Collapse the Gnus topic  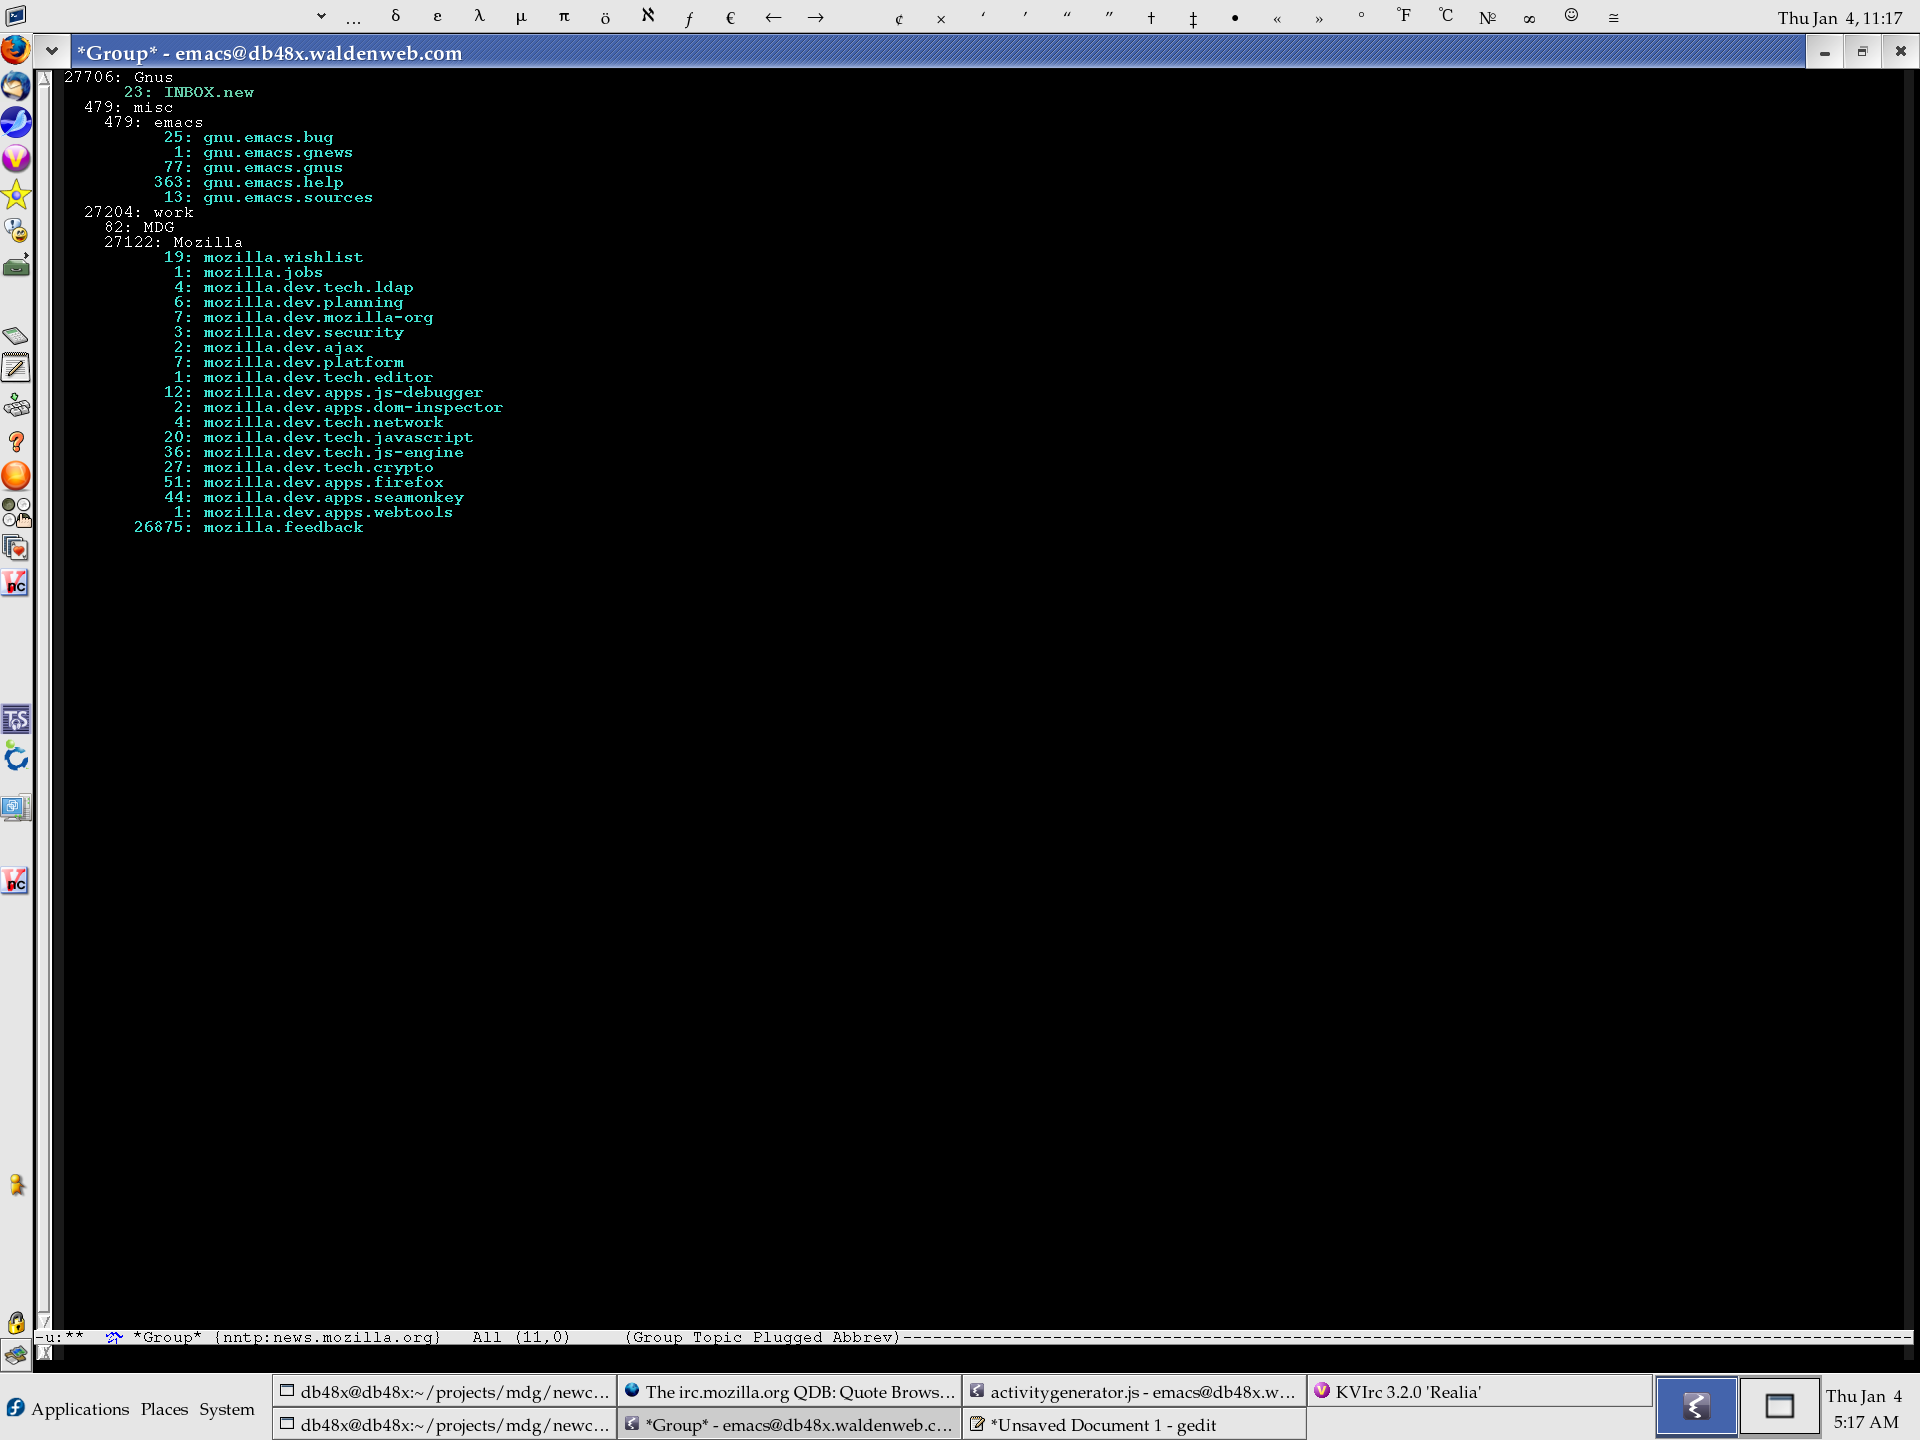153,77
